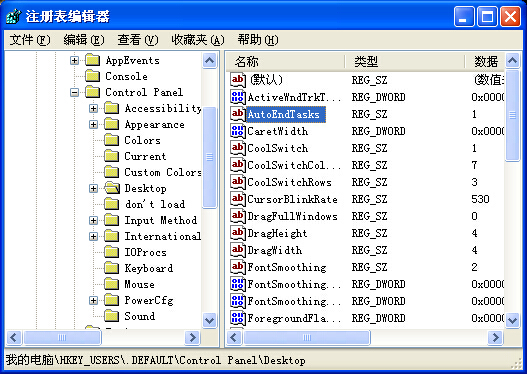This screenshot has width=527, height=374.
Task: Select the Custom Colors tree item
Action: 163,172
